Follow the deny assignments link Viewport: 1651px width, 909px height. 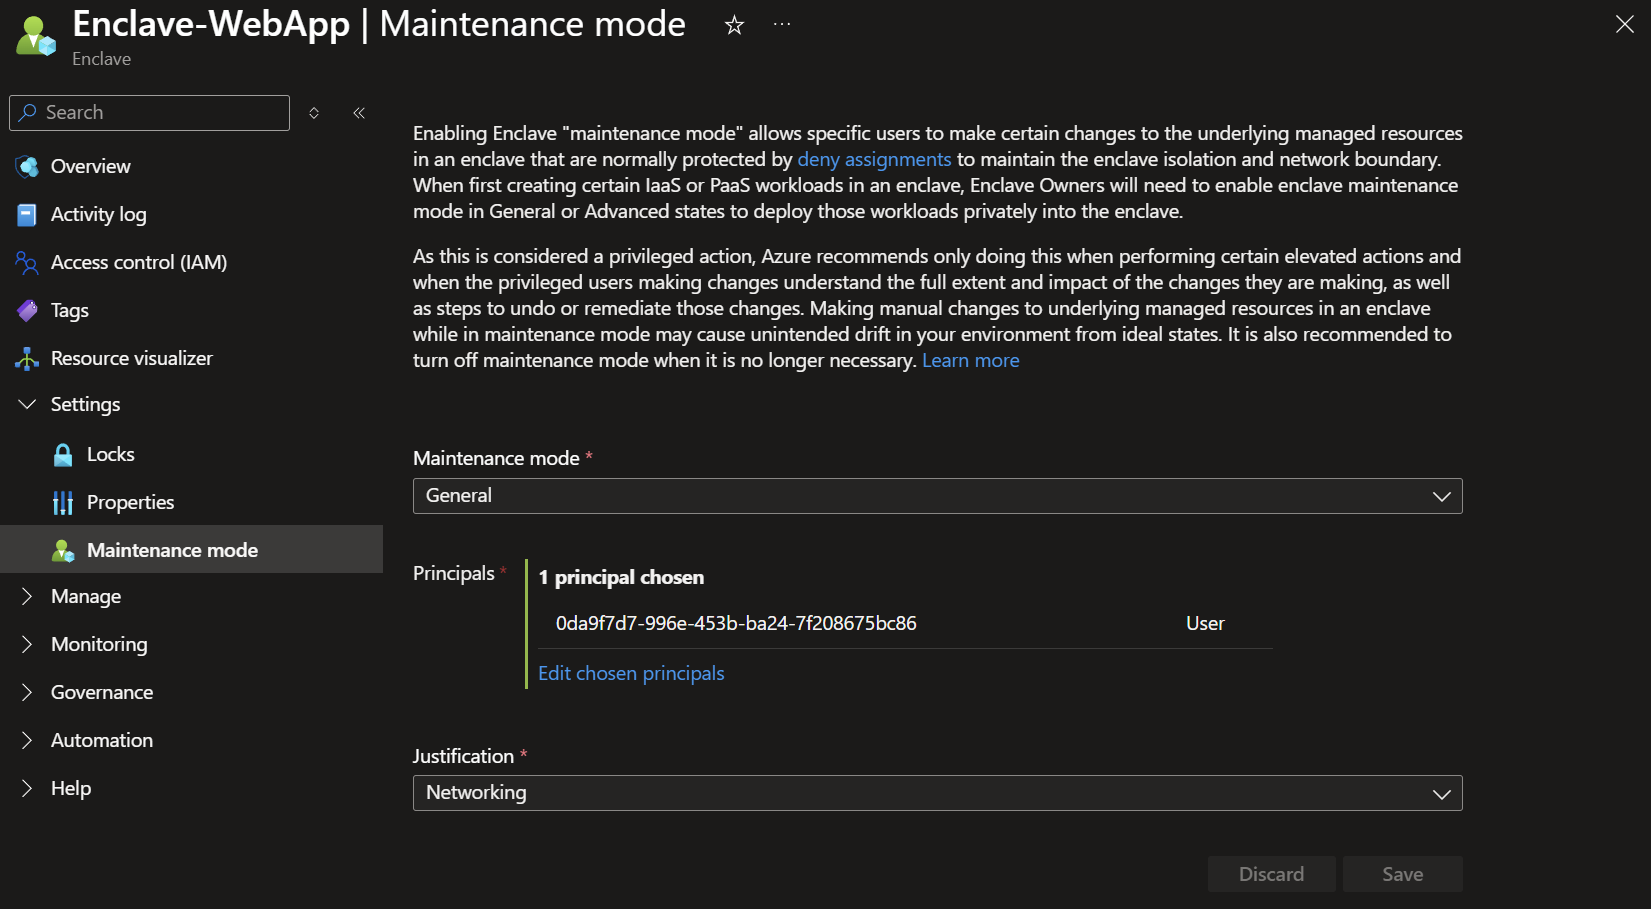(874, 159)
